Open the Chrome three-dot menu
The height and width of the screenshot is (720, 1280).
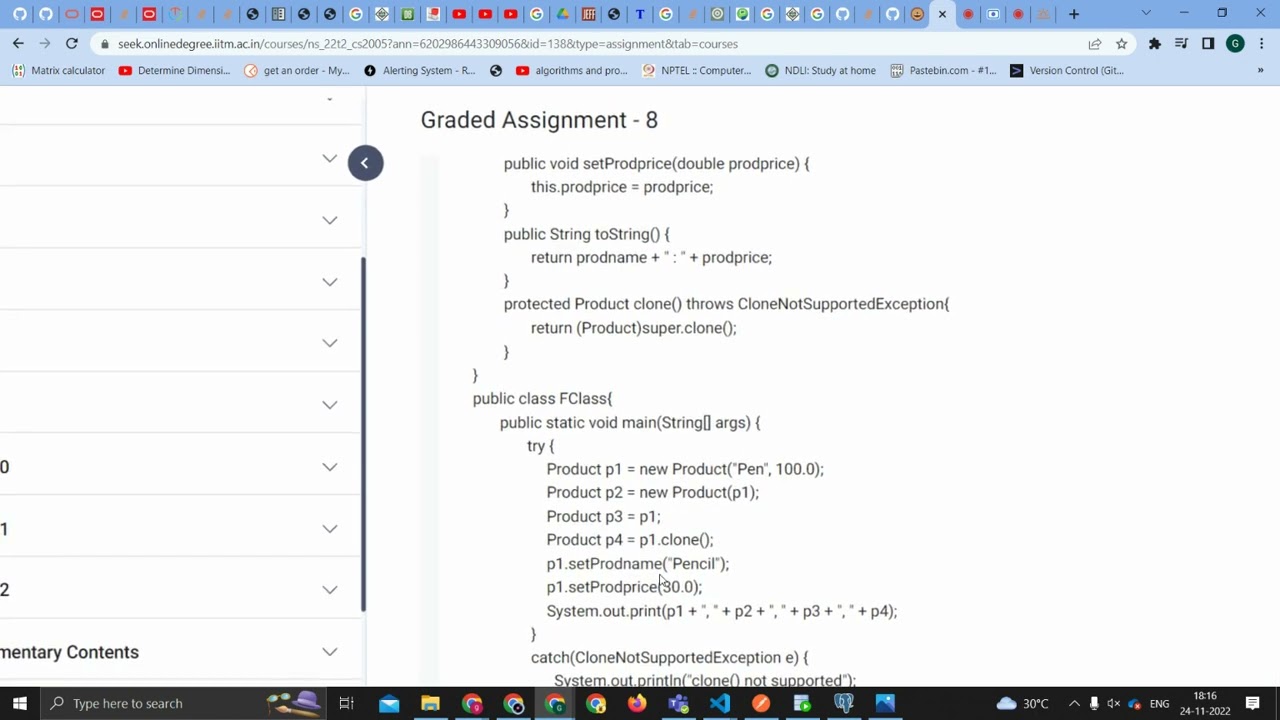[1262, 44]
